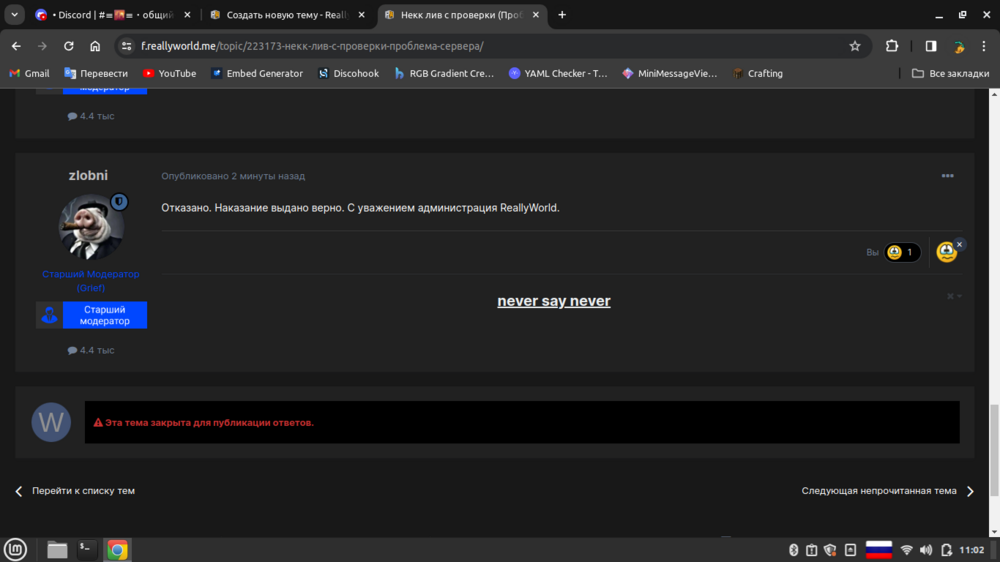1000x562 pixels.
Task: Switch to the Создать новую тему tab
Action: click(x=287, y=15)
